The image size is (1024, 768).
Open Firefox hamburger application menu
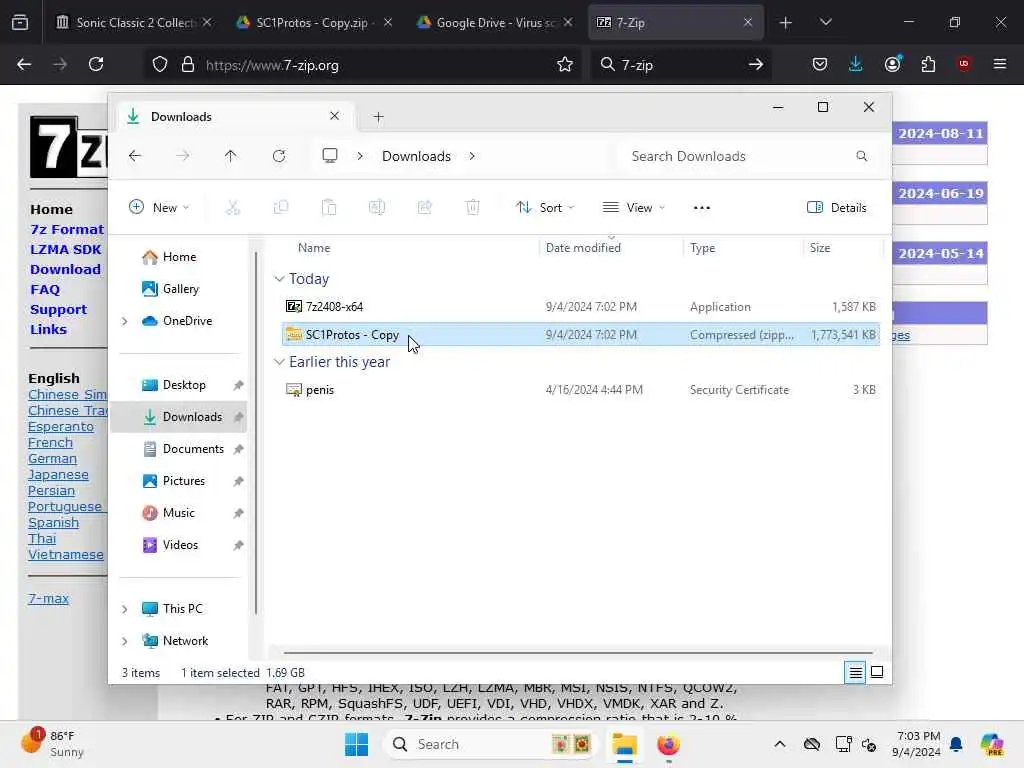coord(1000,64)
